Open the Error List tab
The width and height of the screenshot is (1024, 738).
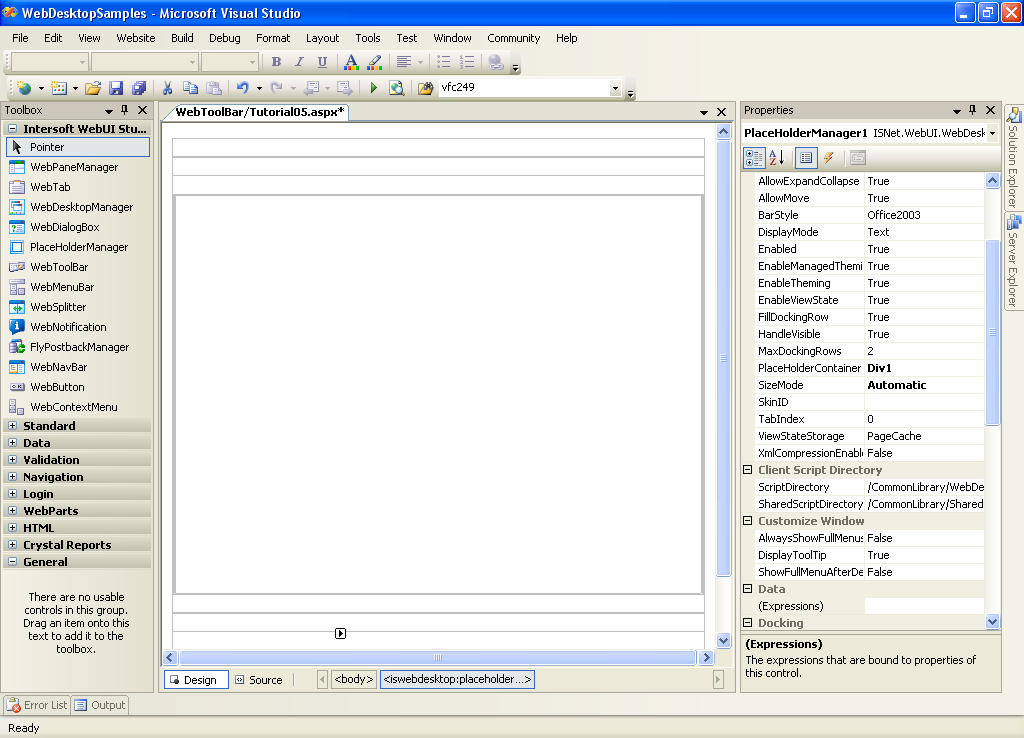pos(37,705)
